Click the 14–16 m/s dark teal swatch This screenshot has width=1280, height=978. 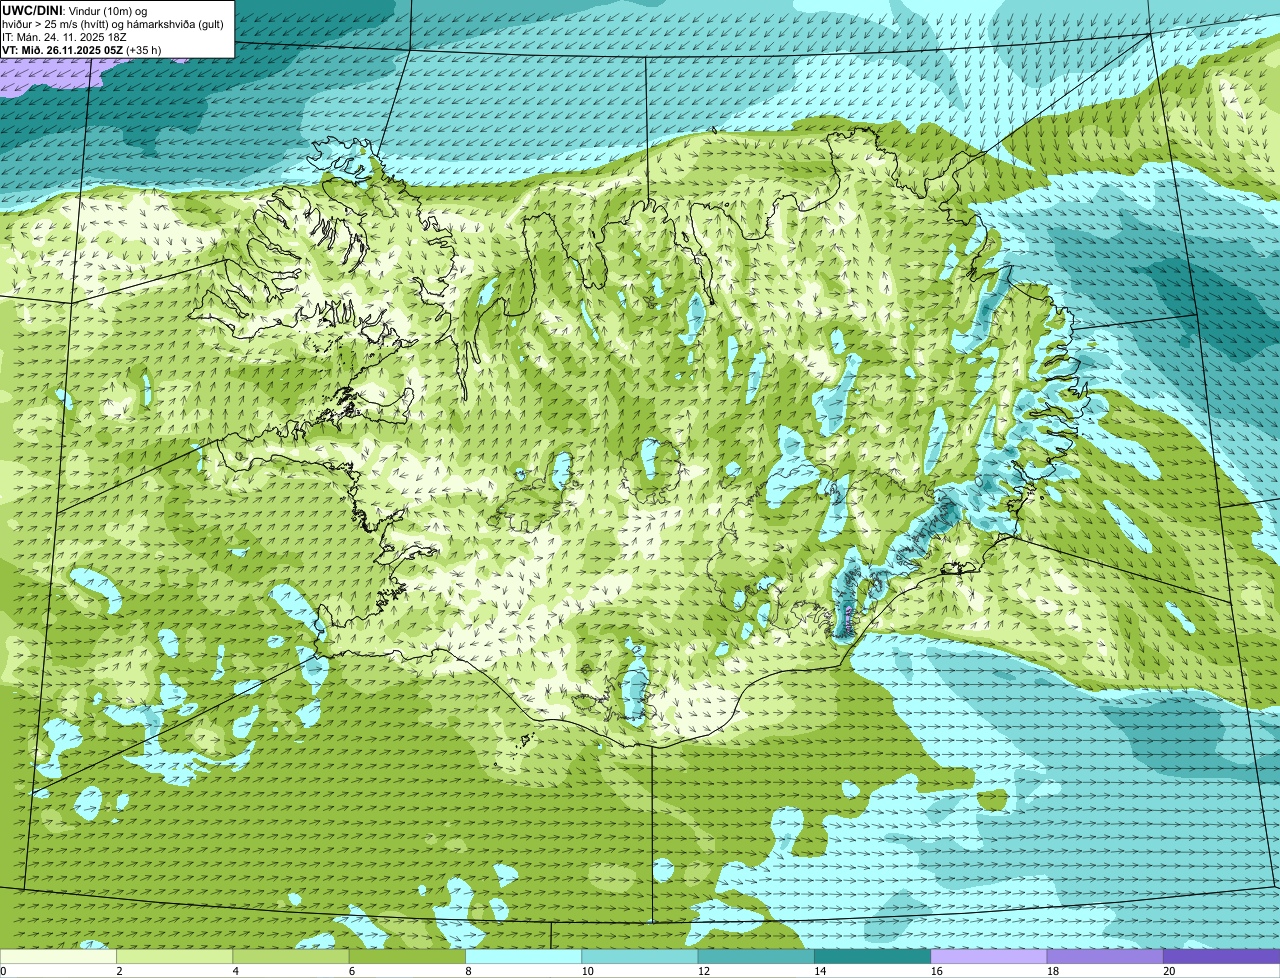[x=872, y=956]
